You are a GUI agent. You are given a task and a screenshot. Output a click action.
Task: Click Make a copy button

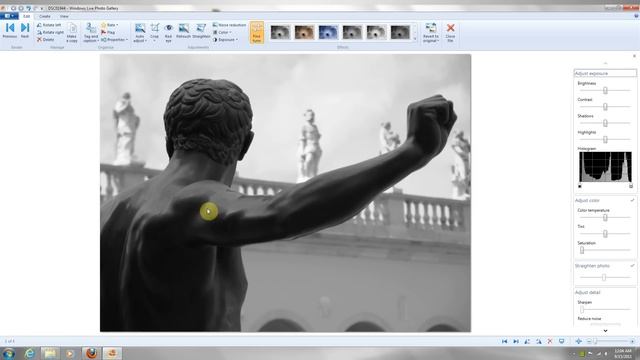(x=72, y=33)
